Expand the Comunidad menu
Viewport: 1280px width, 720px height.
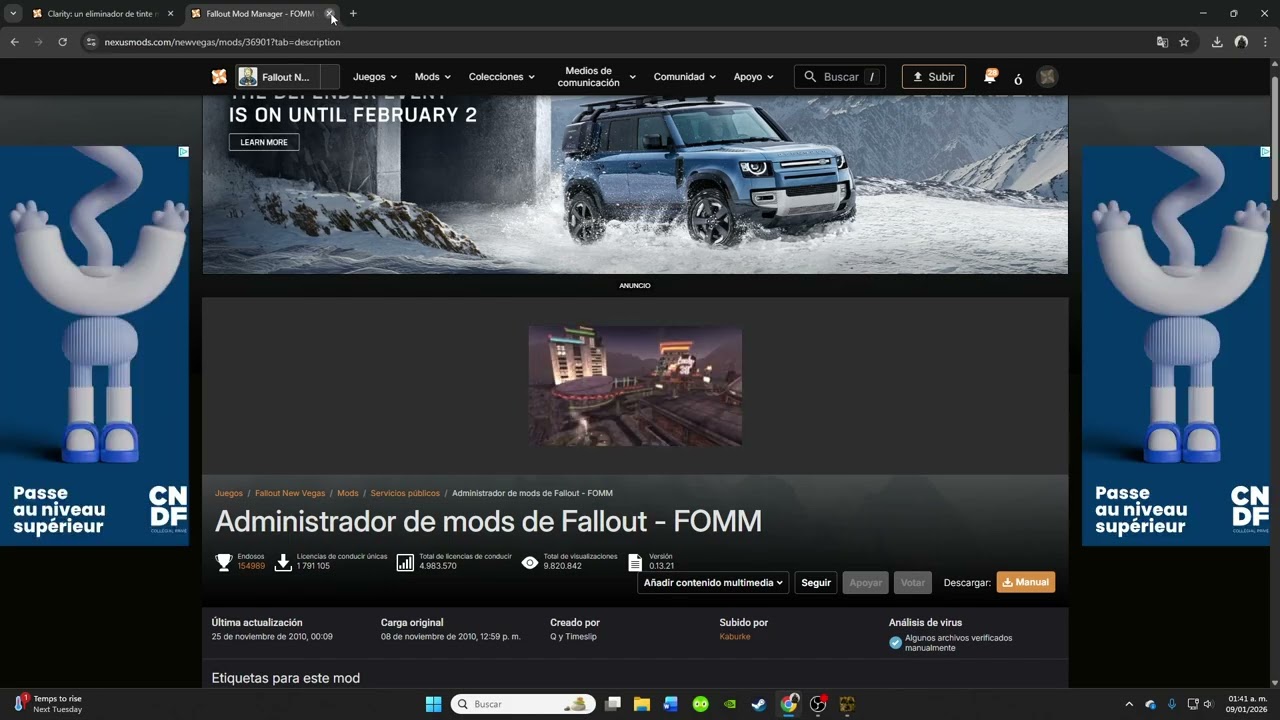(x=685, y=77)
